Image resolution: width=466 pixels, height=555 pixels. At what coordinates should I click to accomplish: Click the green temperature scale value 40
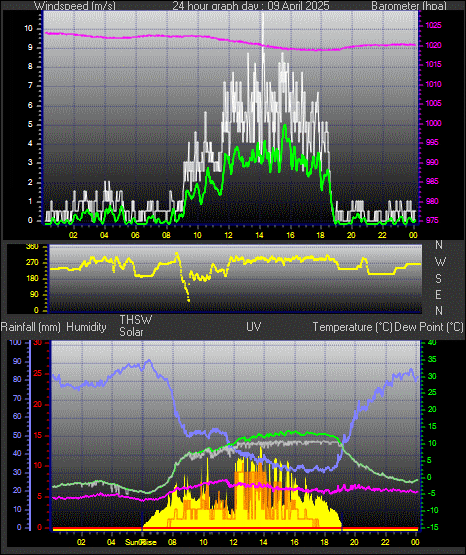coord(432,342)
